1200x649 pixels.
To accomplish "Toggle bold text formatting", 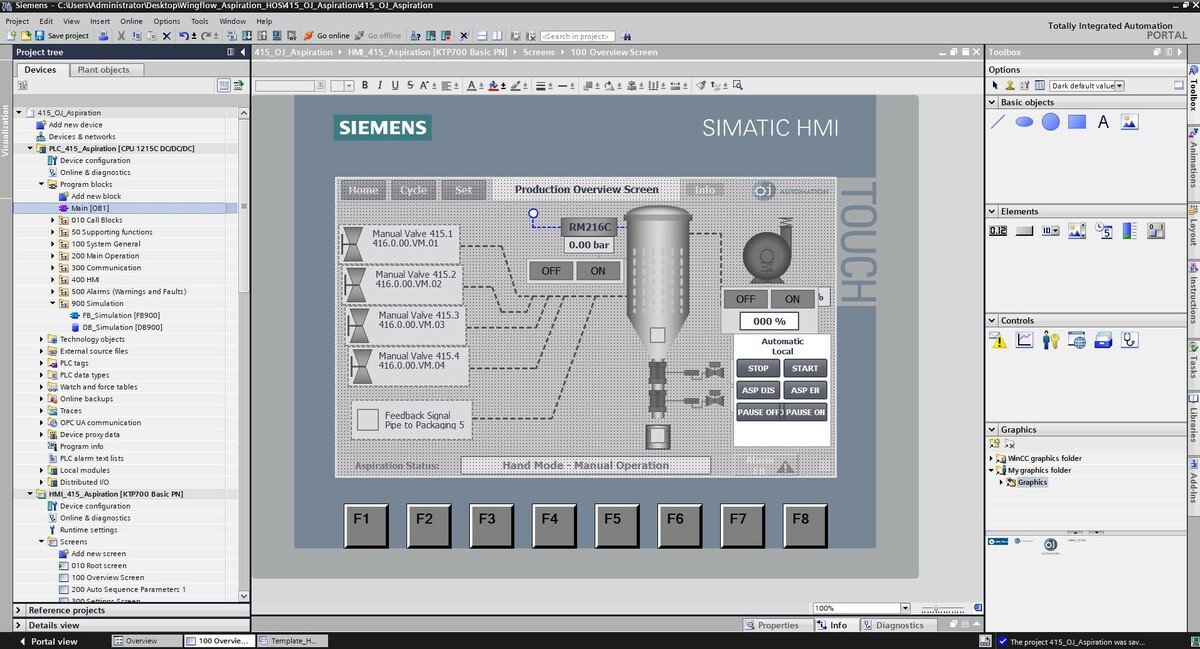I will (x=365, y=86).
